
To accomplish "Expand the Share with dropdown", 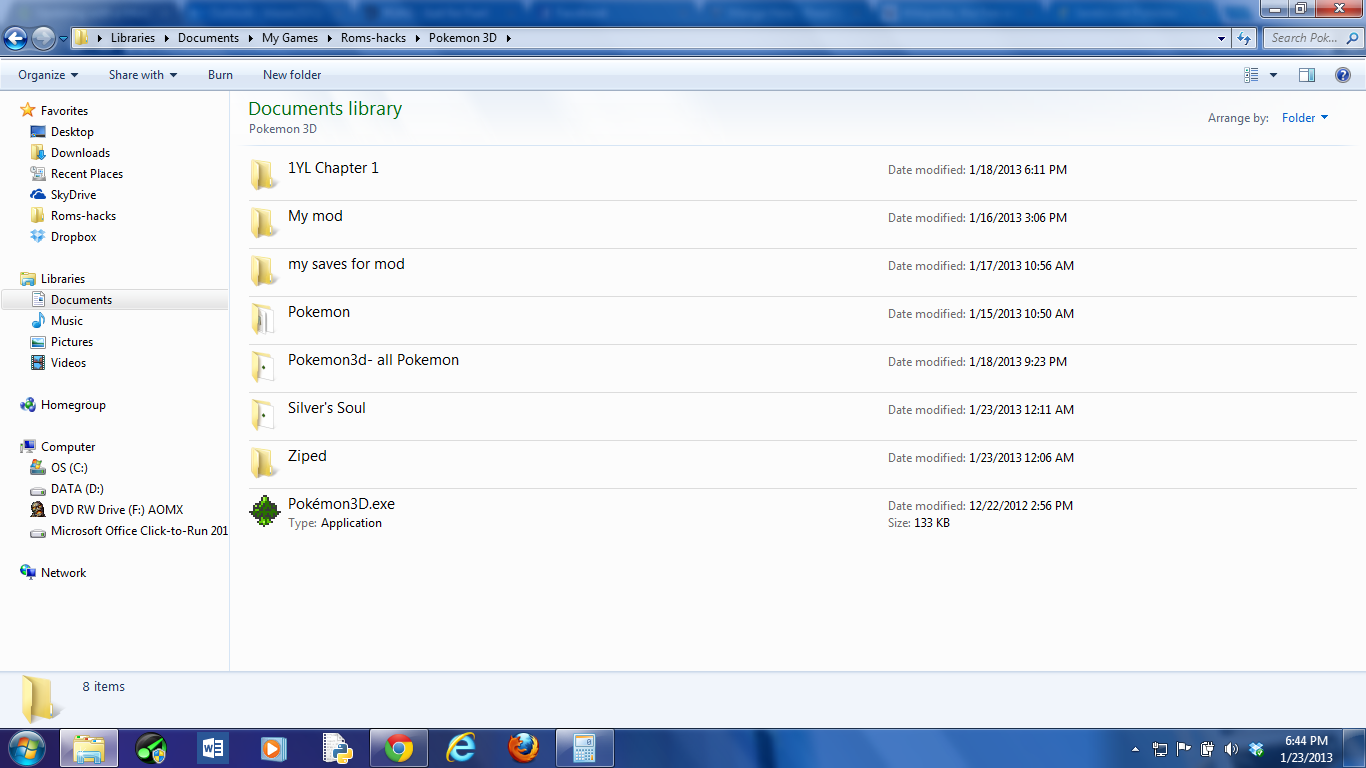I will point(142,75).
